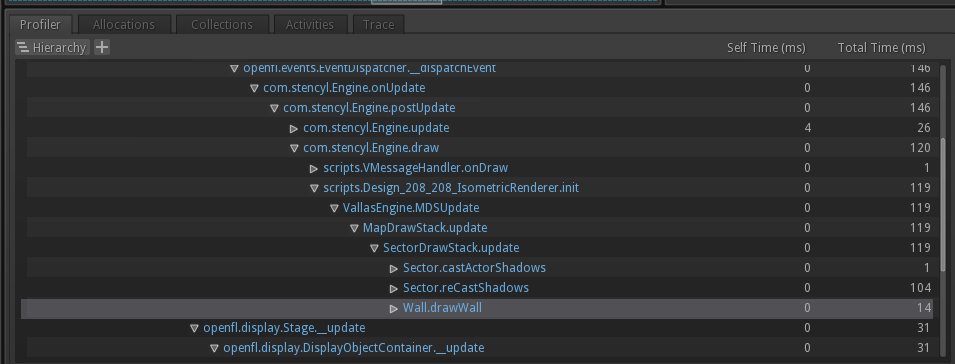Expand Sector.reCastShadows node
The height and width of the screenshot is (364, 955).
point(393,288)
